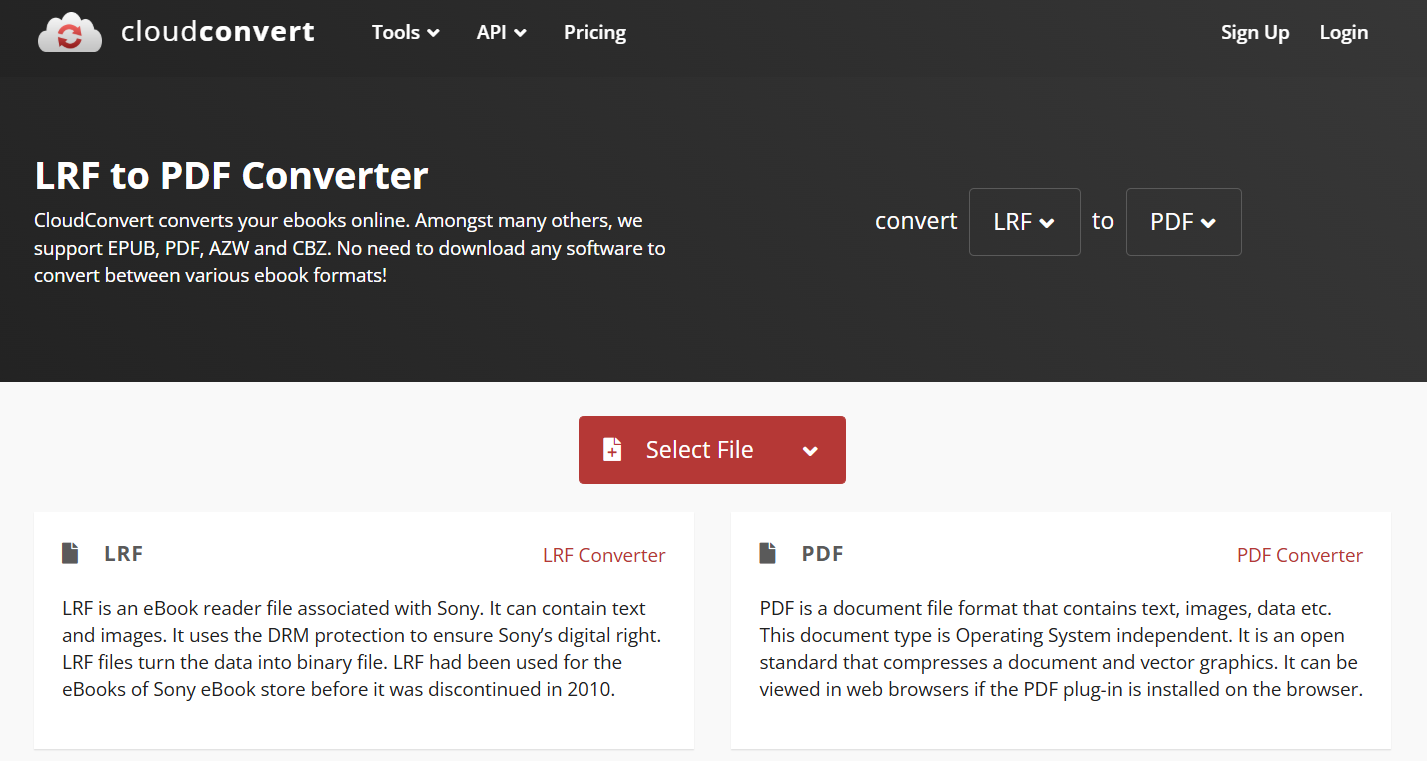Click the CloudConvert cloud logo icon
The width and height of the screenshot is (1427, 761).
pyautogui.click(x=69, y=31)
